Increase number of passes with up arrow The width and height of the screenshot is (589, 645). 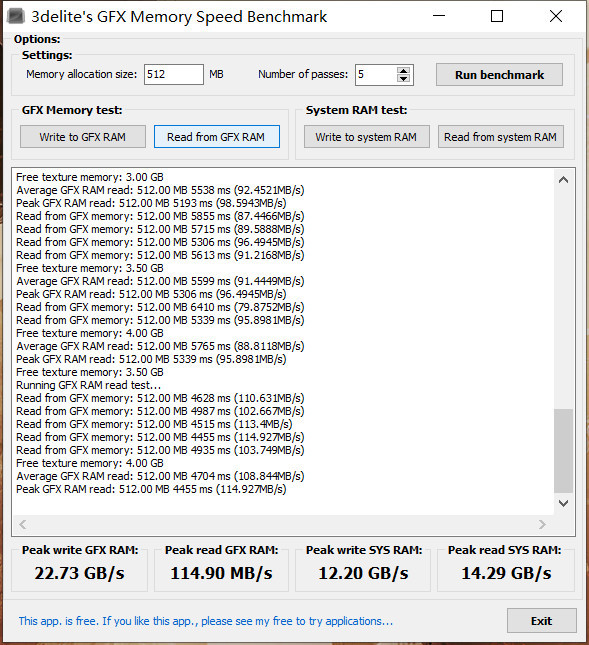pos(403,70)
